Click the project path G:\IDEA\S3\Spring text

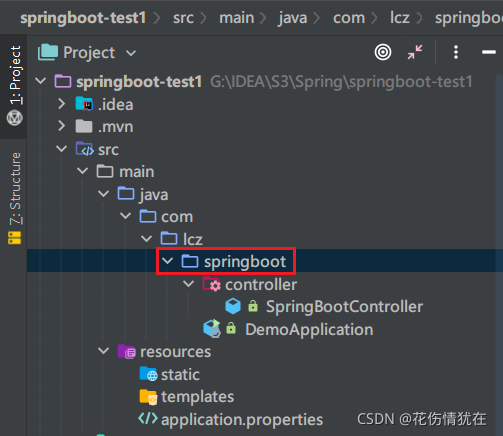[x=341, y=82]
